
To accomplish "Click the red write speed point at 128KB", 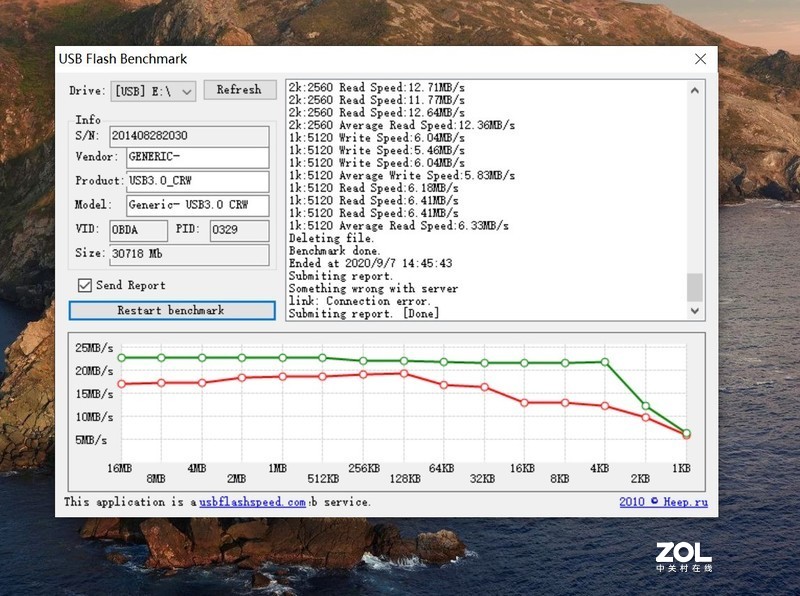I will [x=403, y=373].
